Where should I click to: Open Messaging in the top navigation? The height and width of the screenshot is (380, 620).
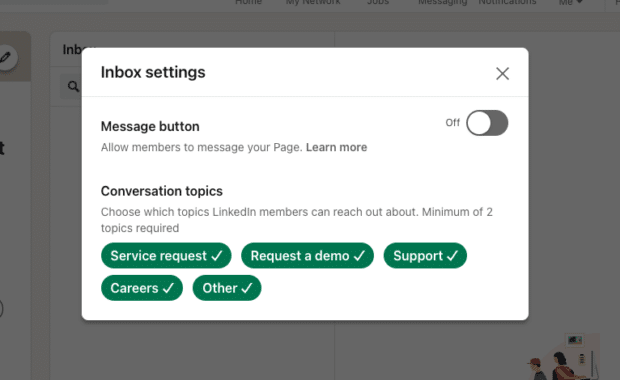[442, 2]
